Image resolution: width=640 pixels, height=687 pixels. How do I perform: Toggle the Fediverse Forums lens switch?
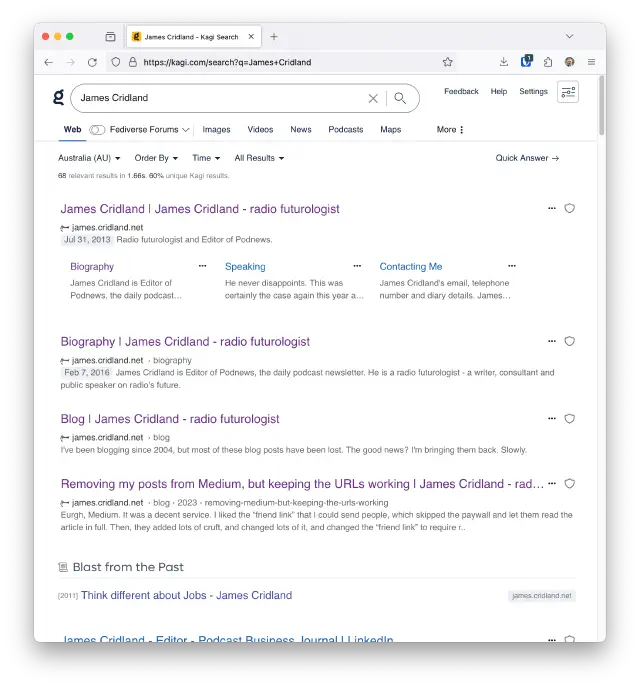97,130
